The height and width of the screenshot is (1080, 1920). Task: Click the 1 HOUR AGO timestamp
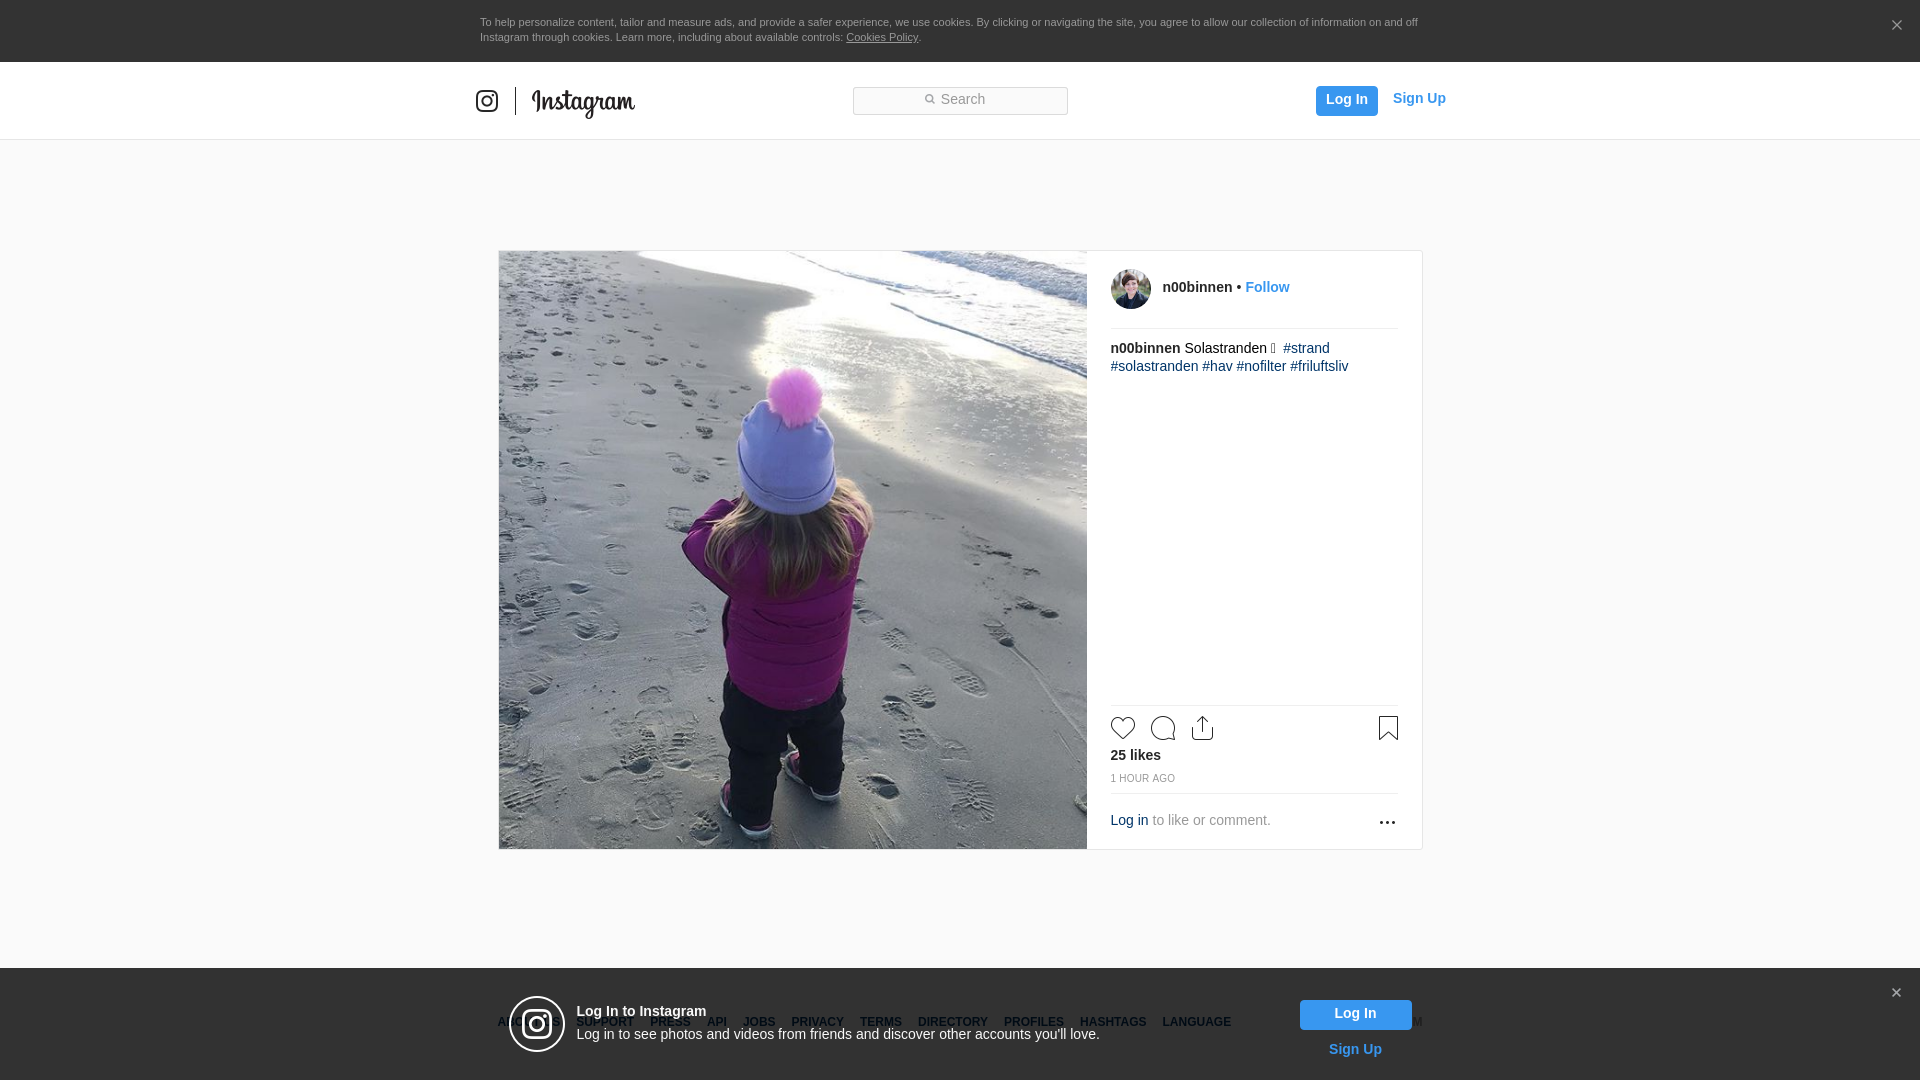coord(1142,779)
